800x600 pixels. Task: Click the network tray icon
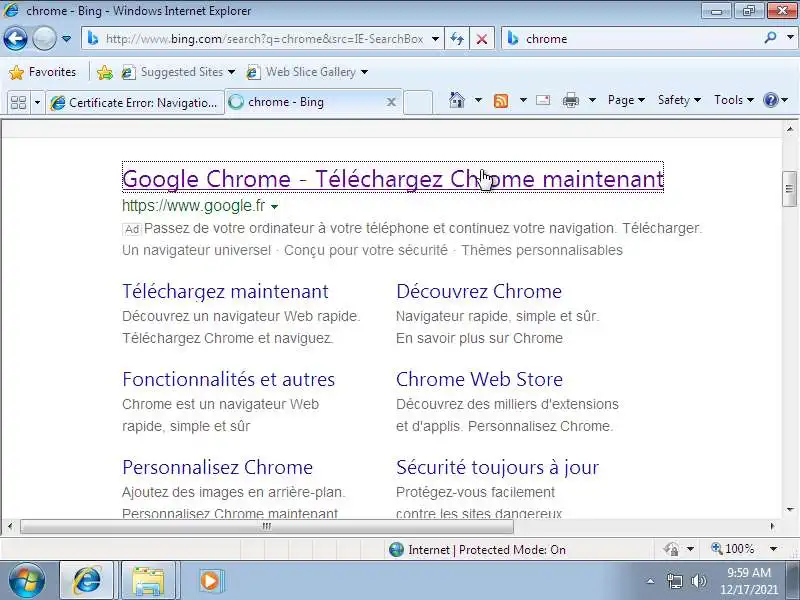pyautogui.click(x=674, y=581)
